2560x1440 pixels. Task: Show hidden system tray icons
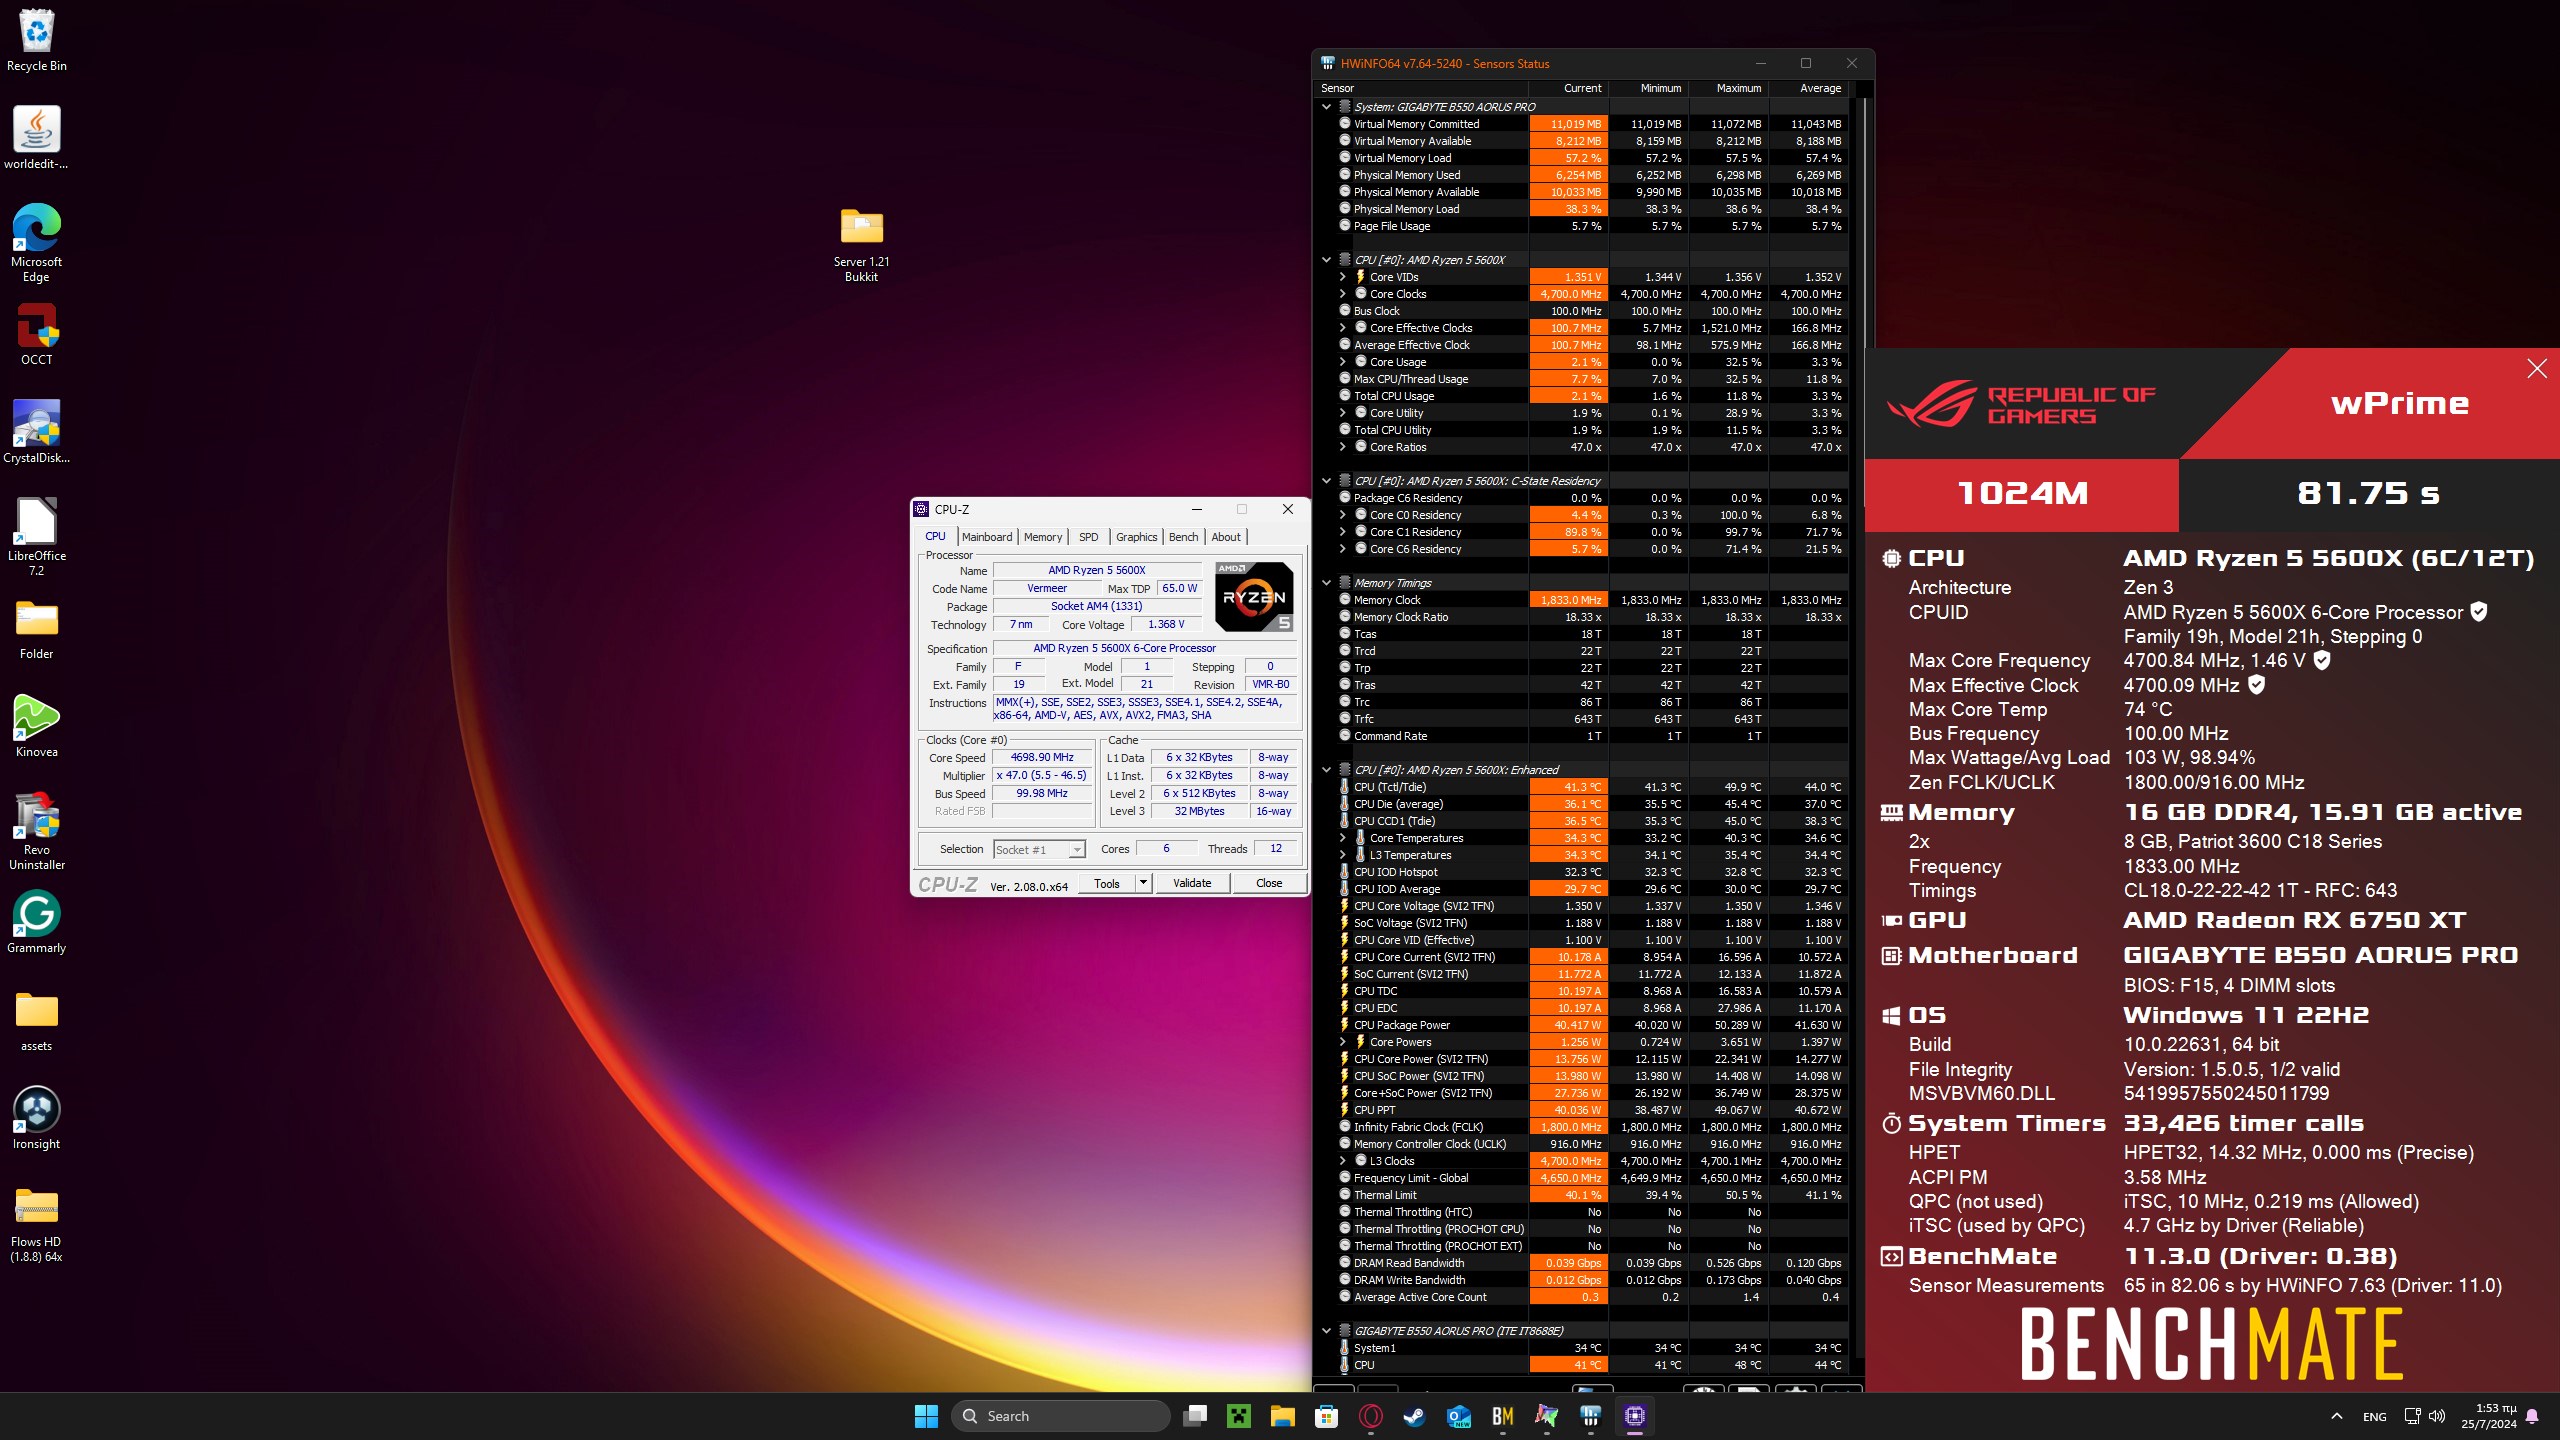pos(2337,1416)
